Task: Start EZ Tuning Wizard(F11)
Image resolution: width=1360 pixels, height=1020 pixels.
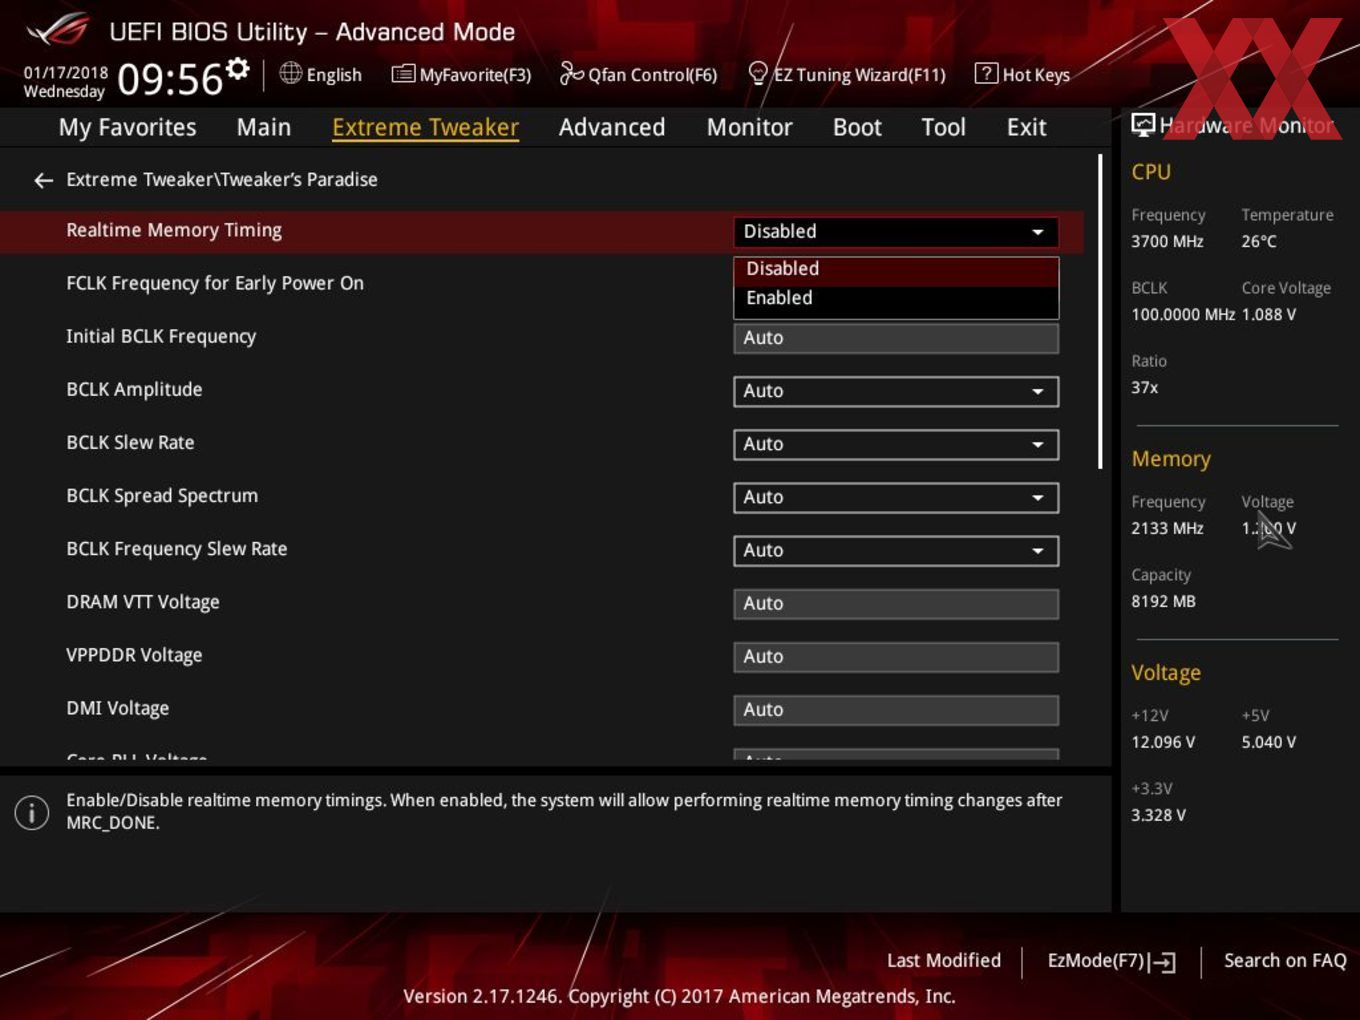Action: point(859,75)
